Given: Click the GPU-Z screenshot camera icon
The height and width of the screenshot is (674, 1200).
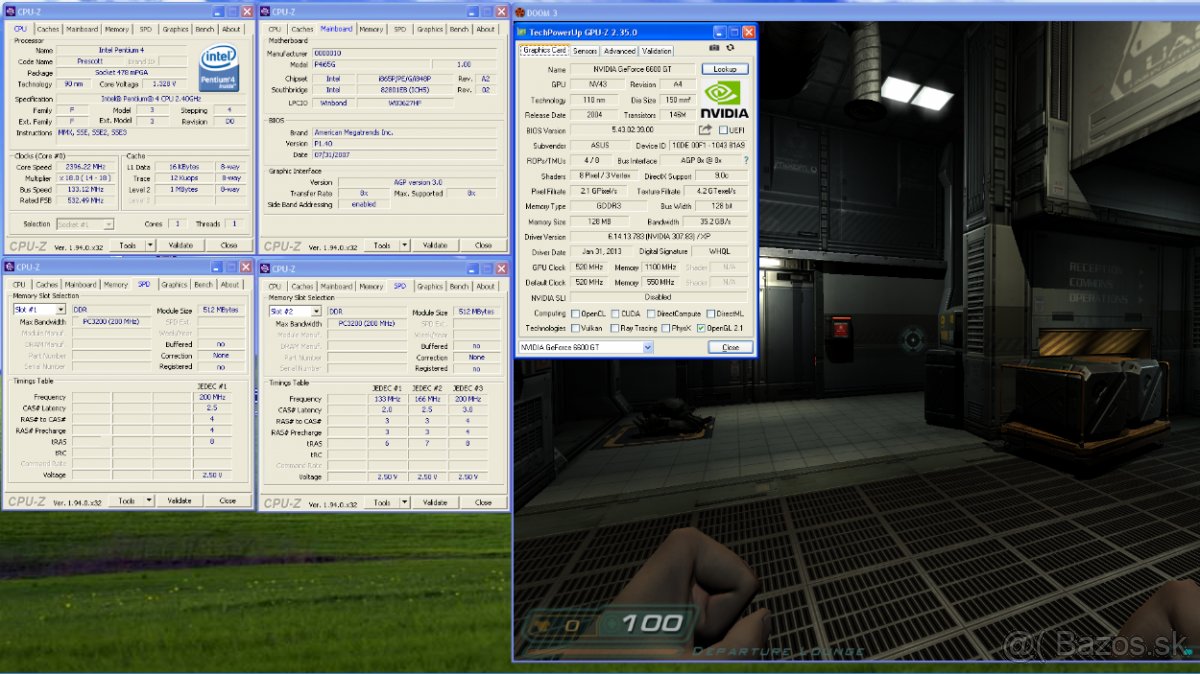Looking at the screenshot, I should [714, 47].
